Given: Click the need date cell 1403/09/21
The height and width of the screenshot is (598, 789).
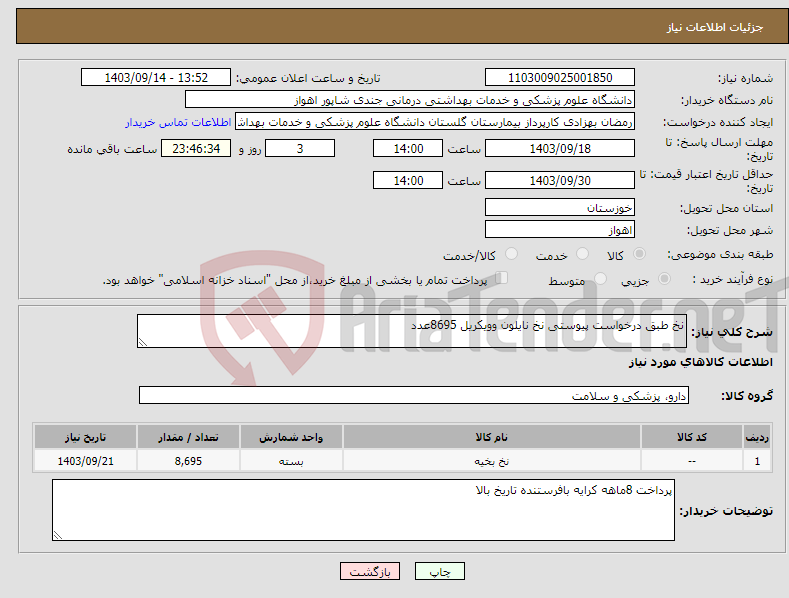Looking at the screenshot, I should 86,461.
